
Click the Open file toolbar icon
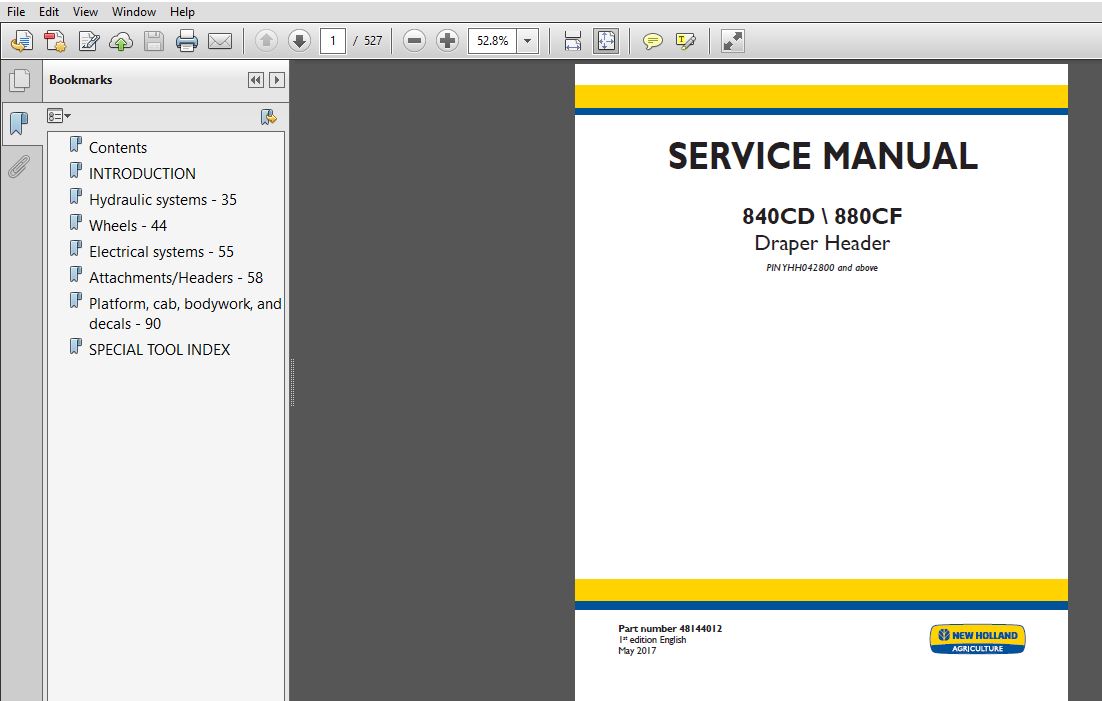coord(21,41)
